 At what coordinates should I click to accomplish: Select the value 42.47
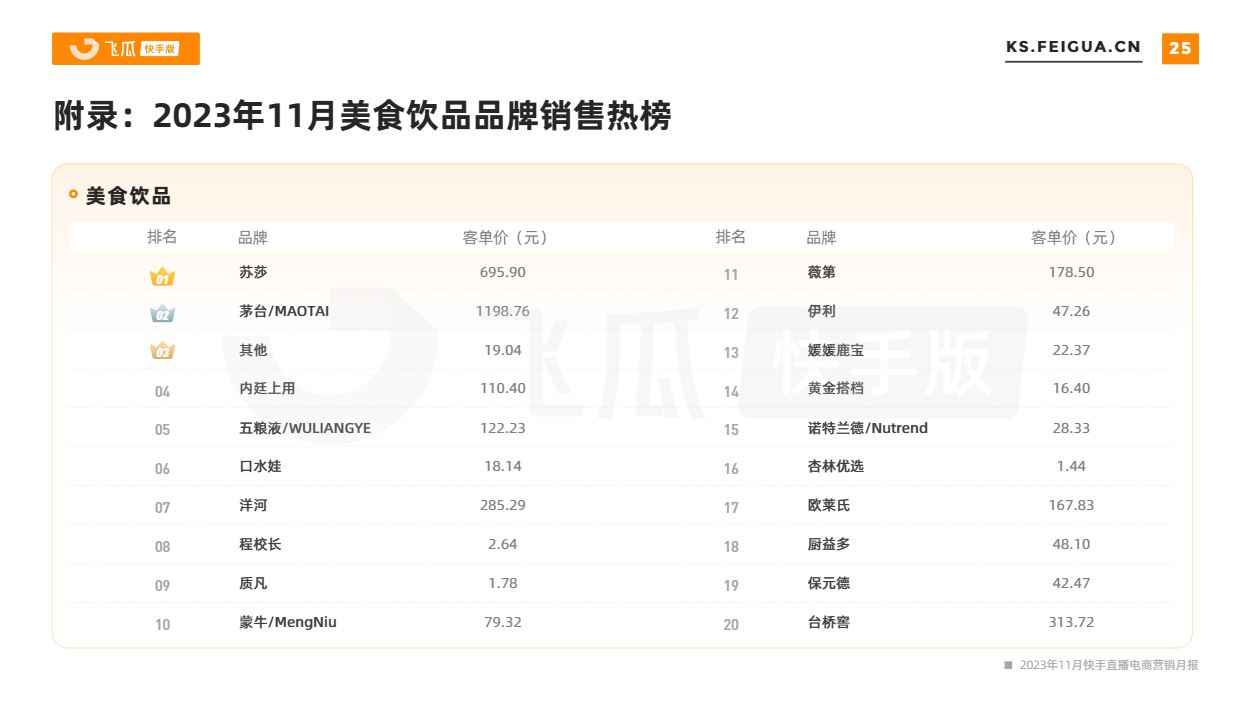[1071, 583]
